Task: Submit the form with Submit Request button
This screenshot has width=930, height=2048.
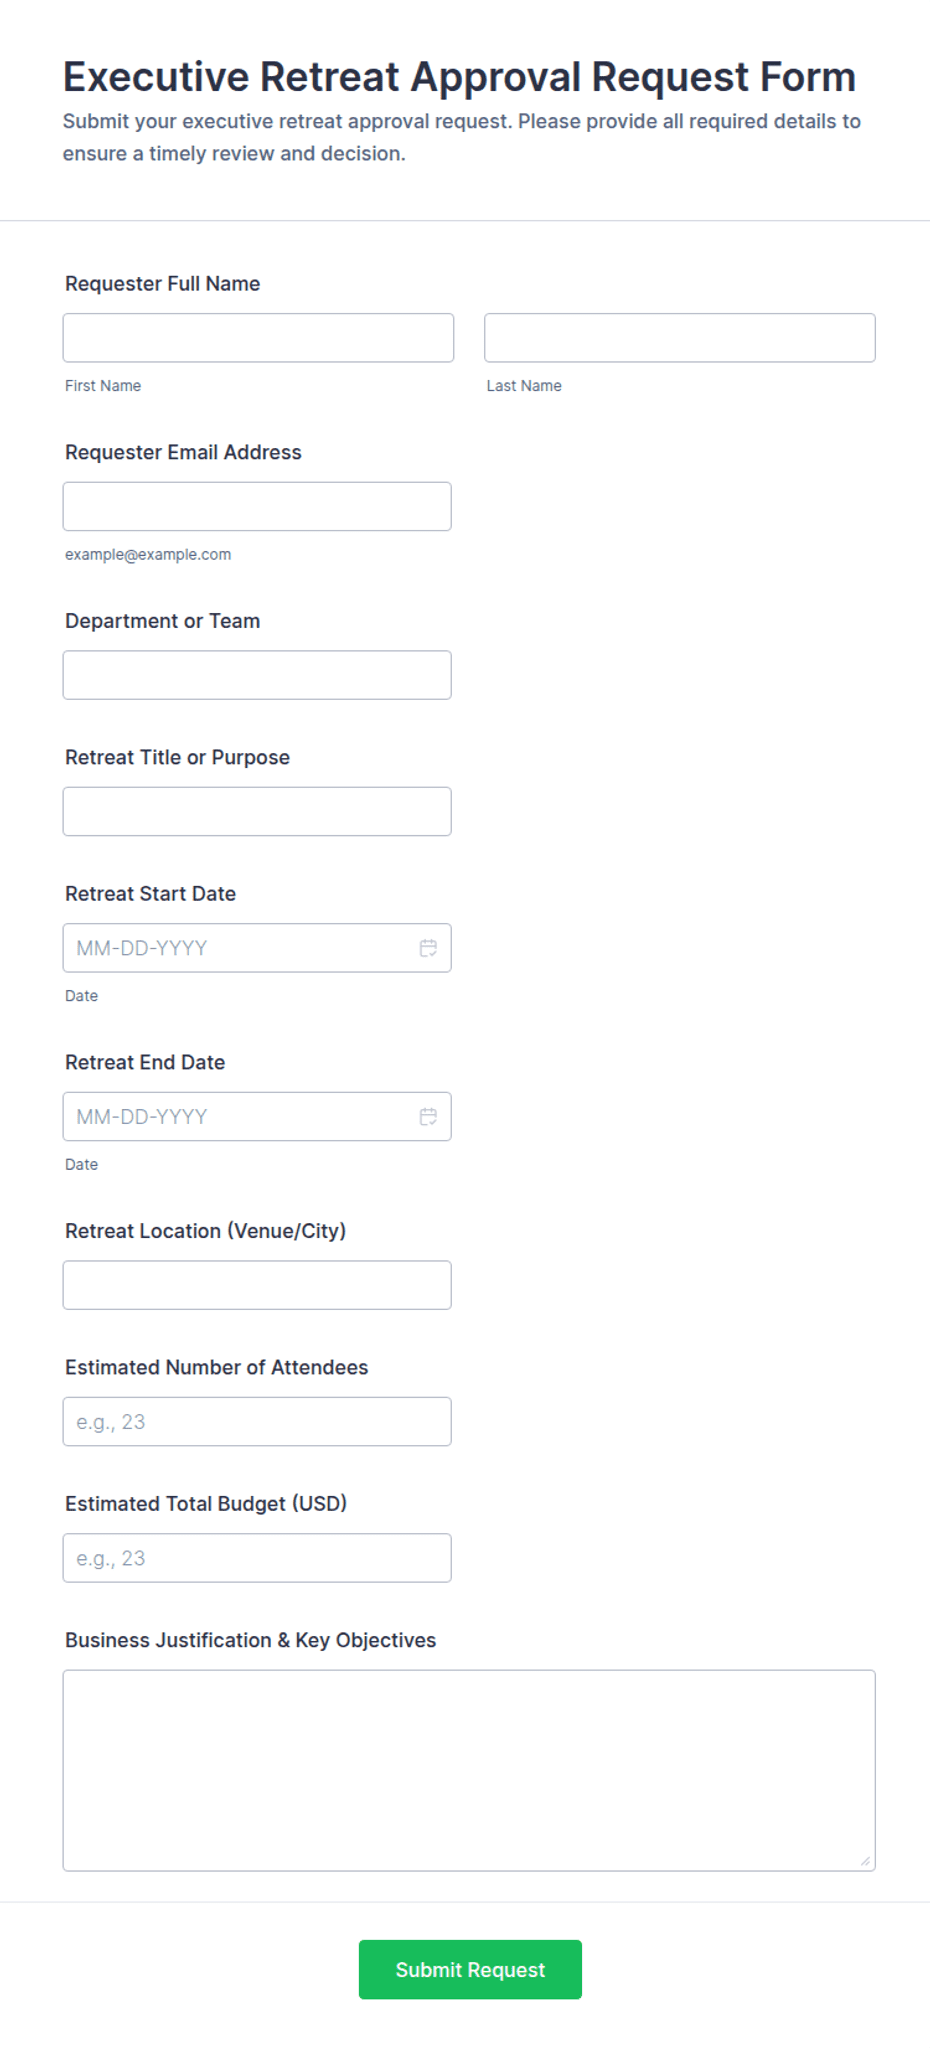Action: pyautogui.click(x=470, y=1970)
